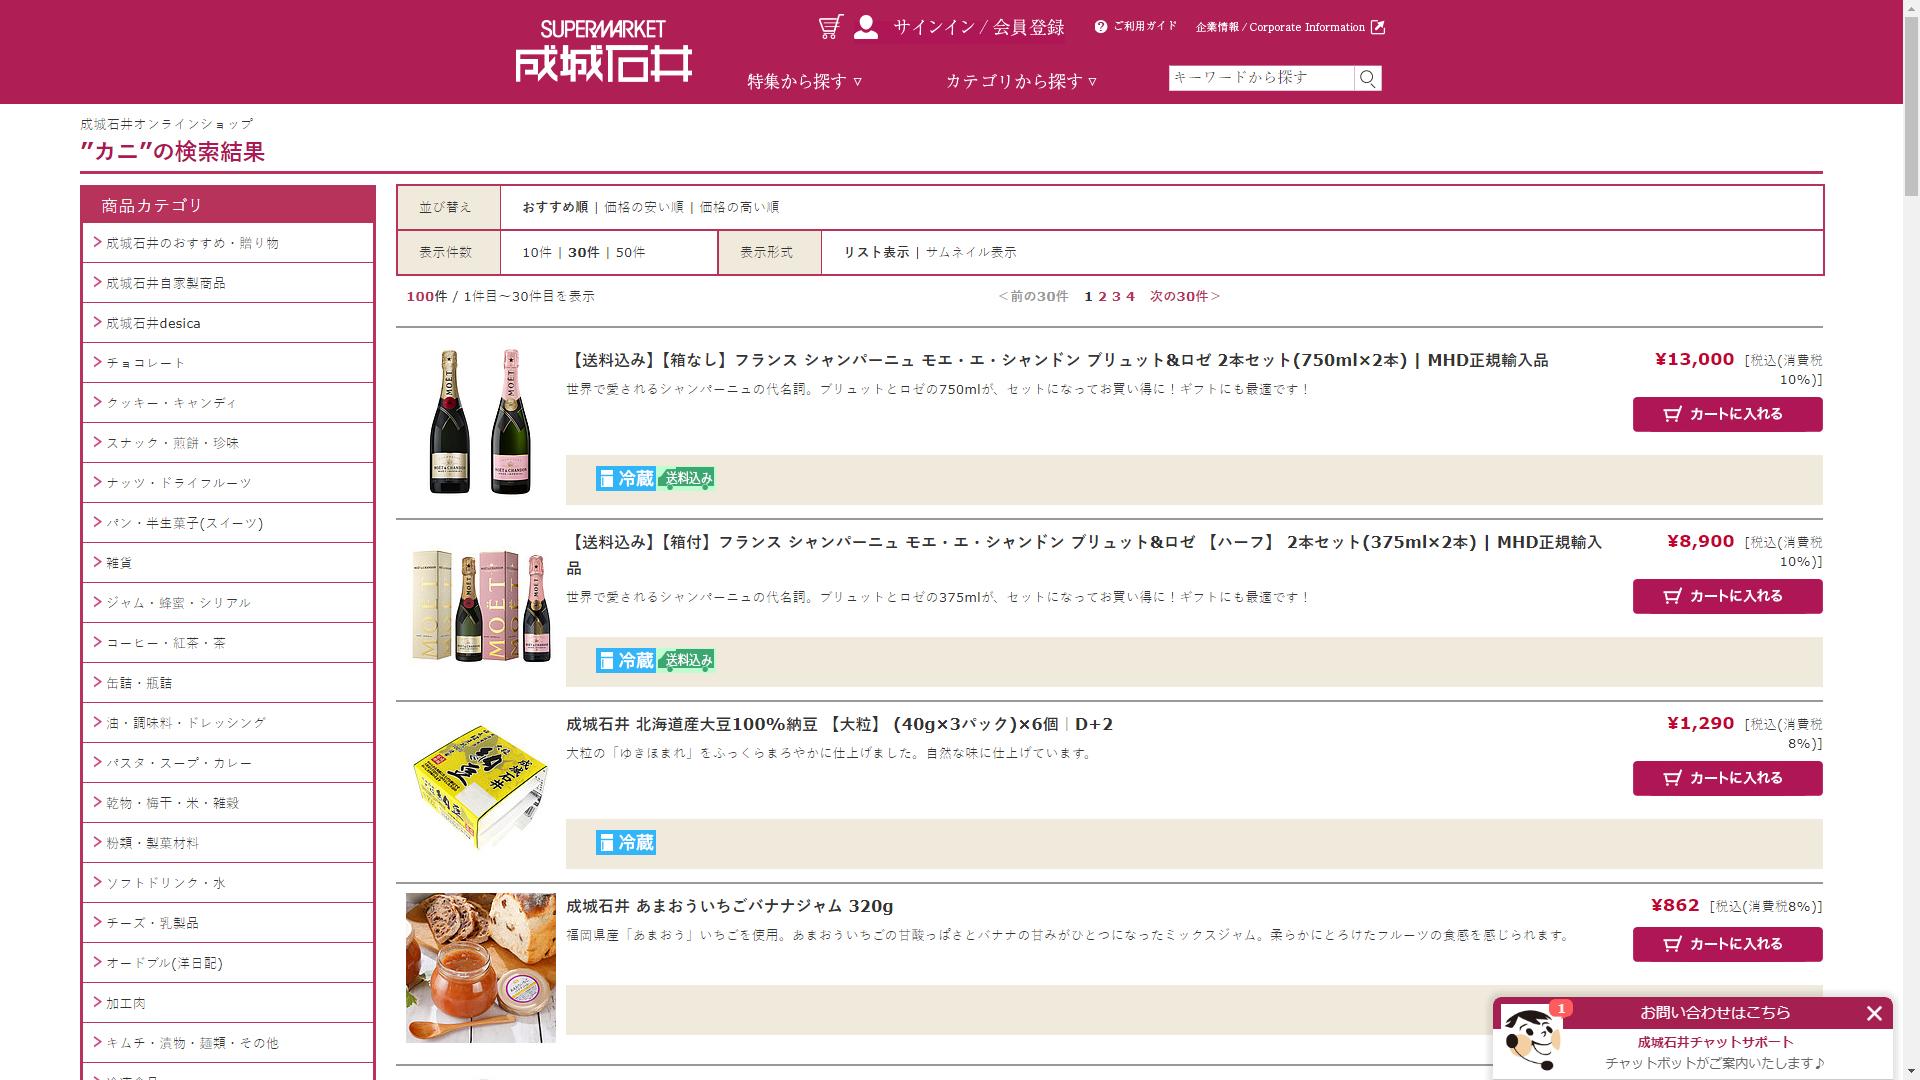Click the shopping cart icon in header
Screen dimensions: 1920x1080
[830, 27]
